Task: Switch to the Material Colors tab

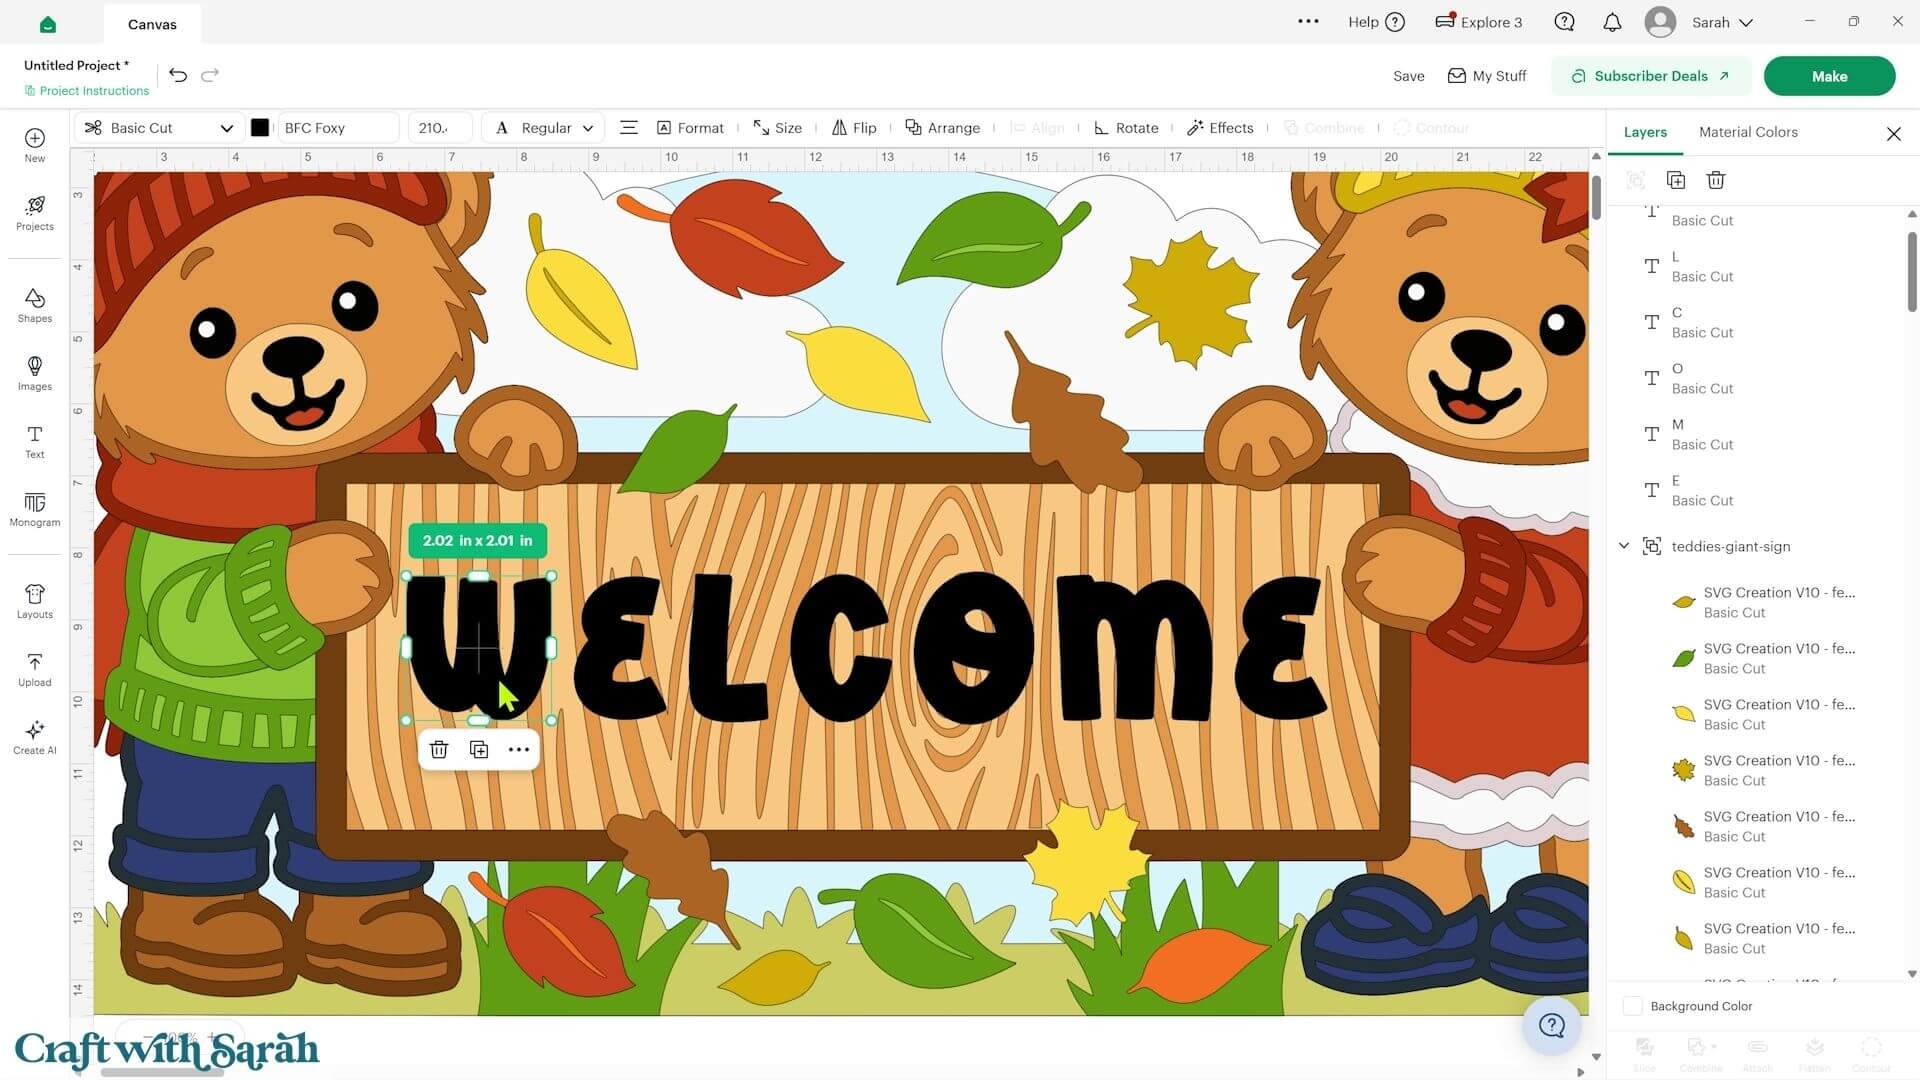Action: [x=1748, y=132]
